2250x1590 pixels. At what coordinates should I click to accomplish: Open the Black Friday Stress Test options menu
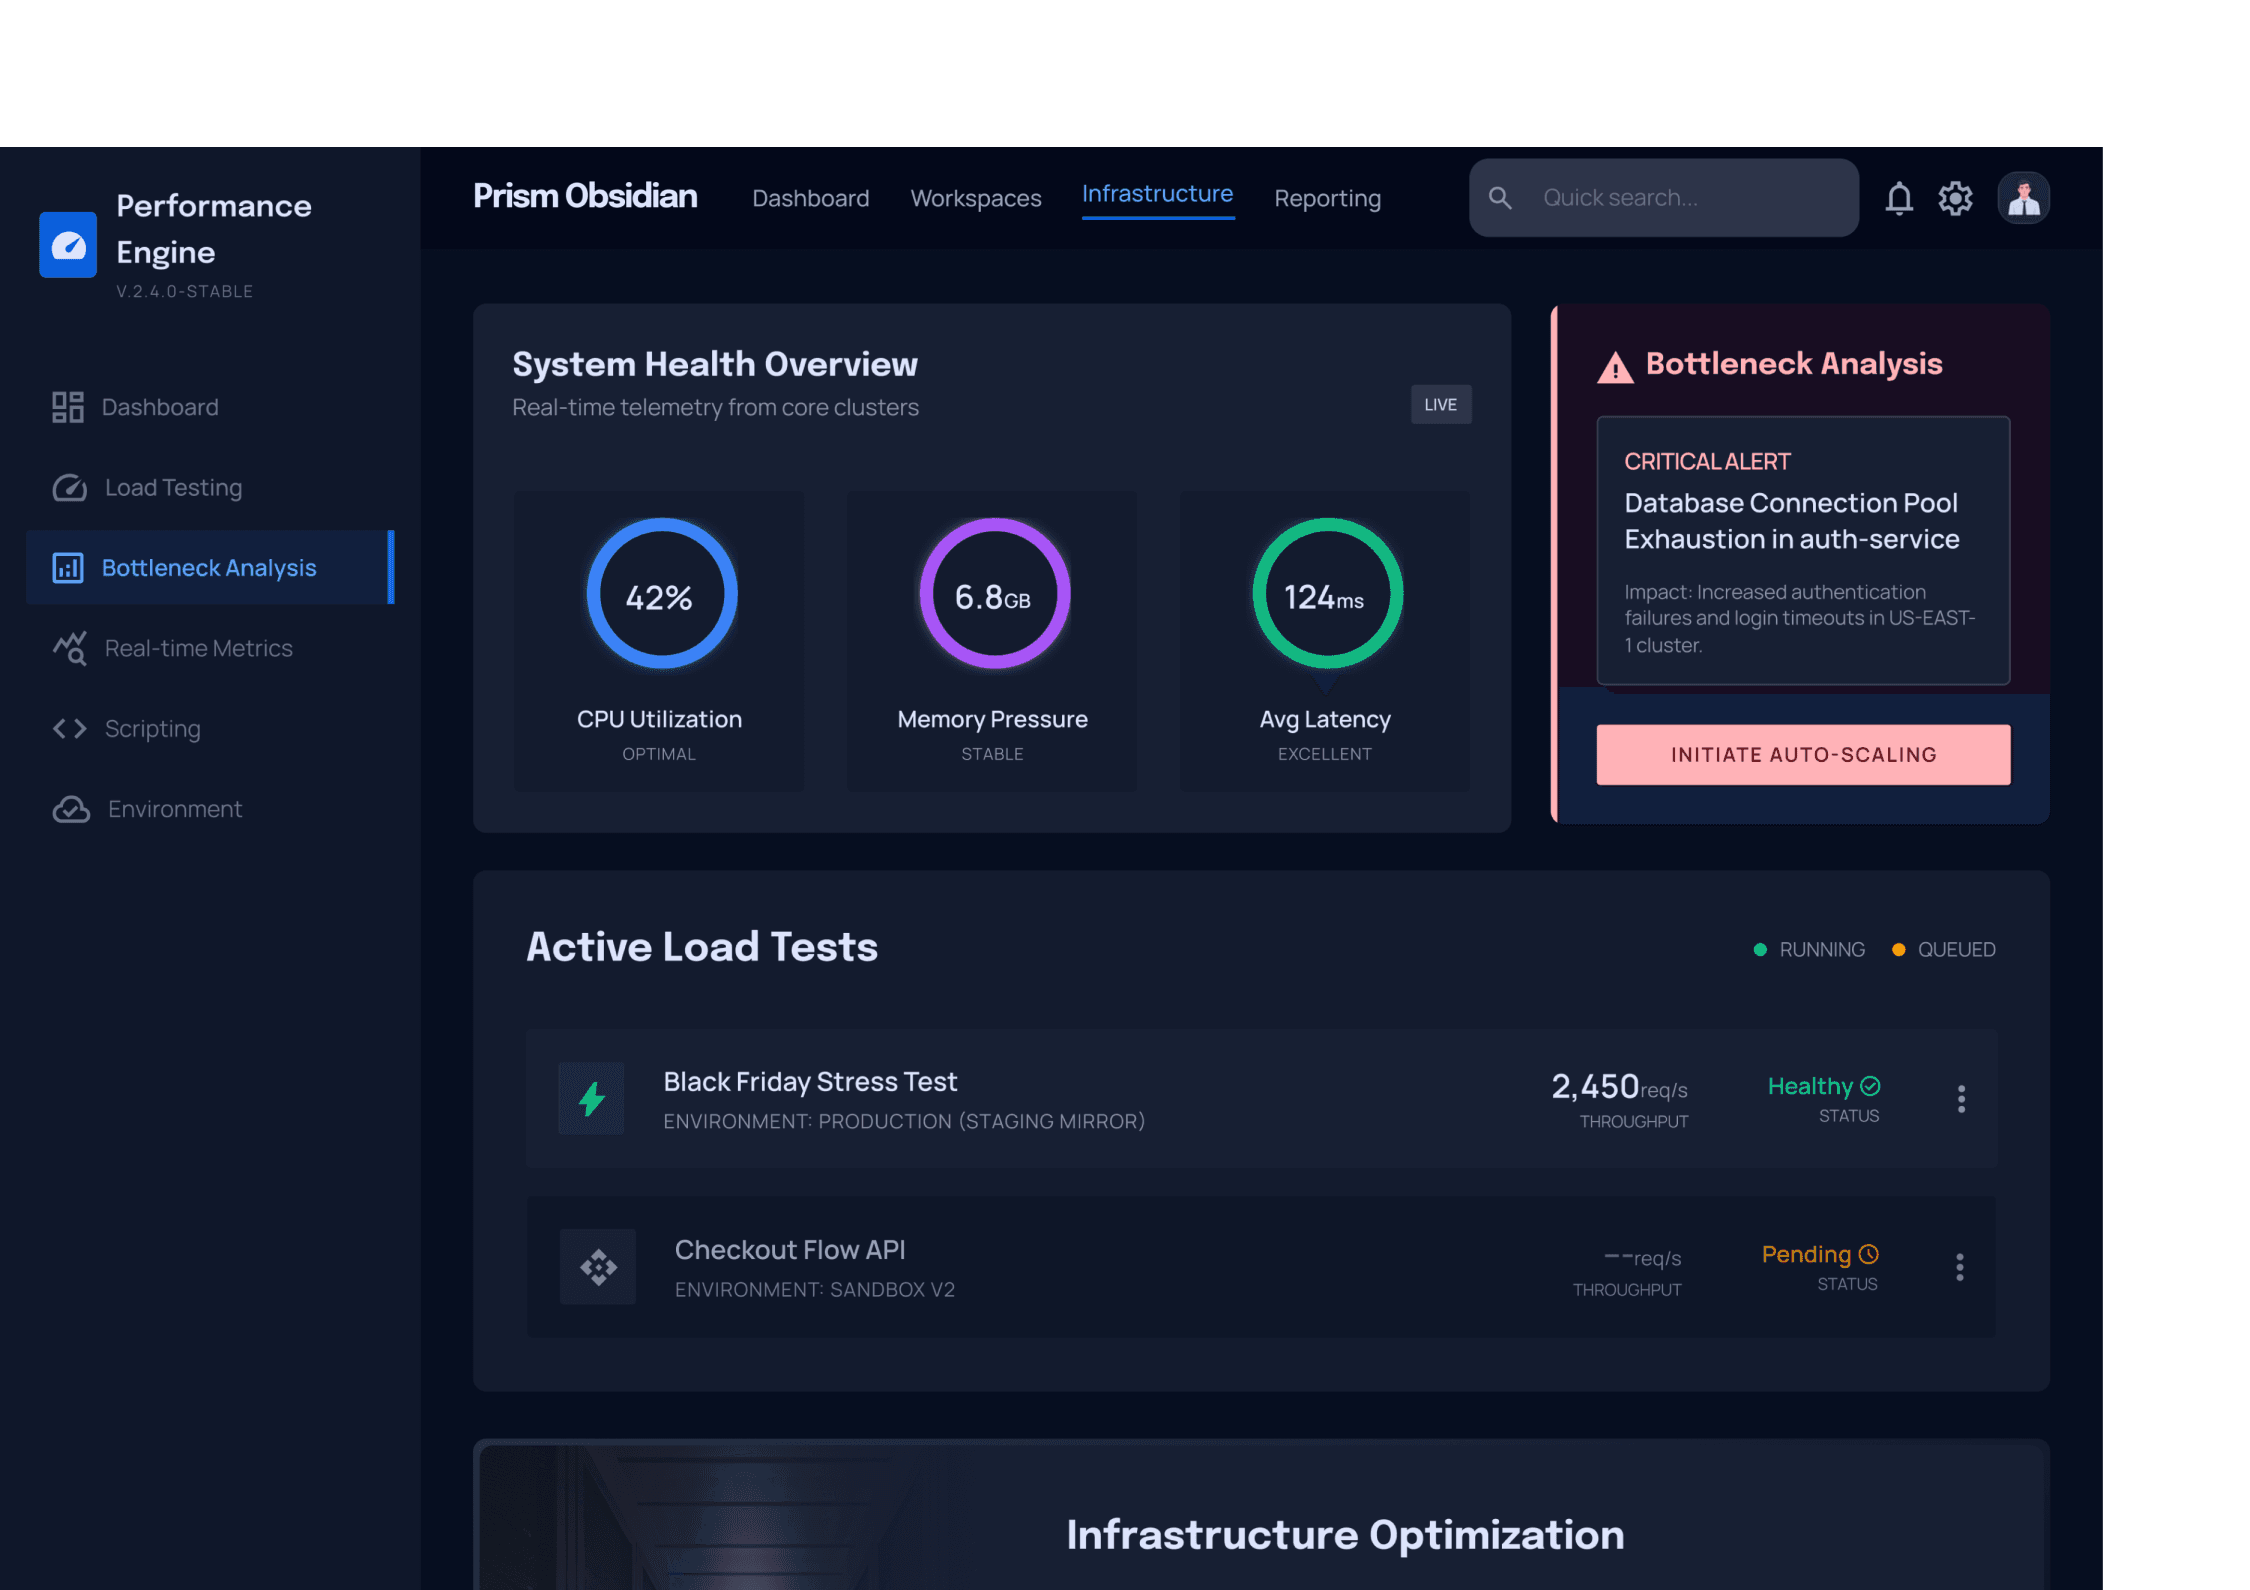coord(1961,1099)
